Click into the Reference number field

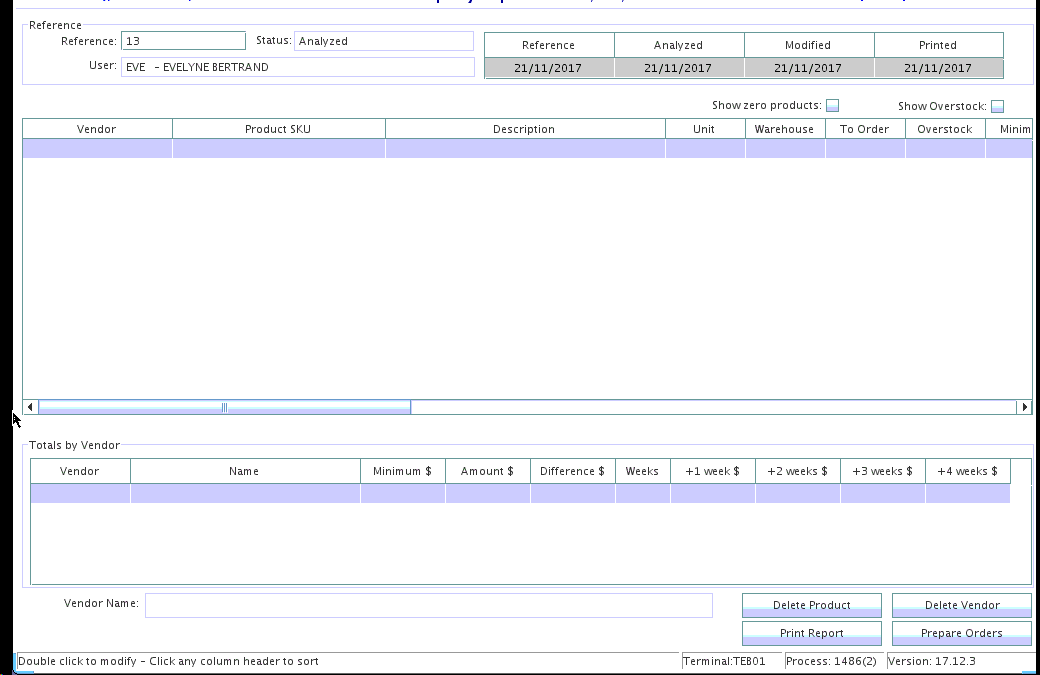[x=183, y=41]
